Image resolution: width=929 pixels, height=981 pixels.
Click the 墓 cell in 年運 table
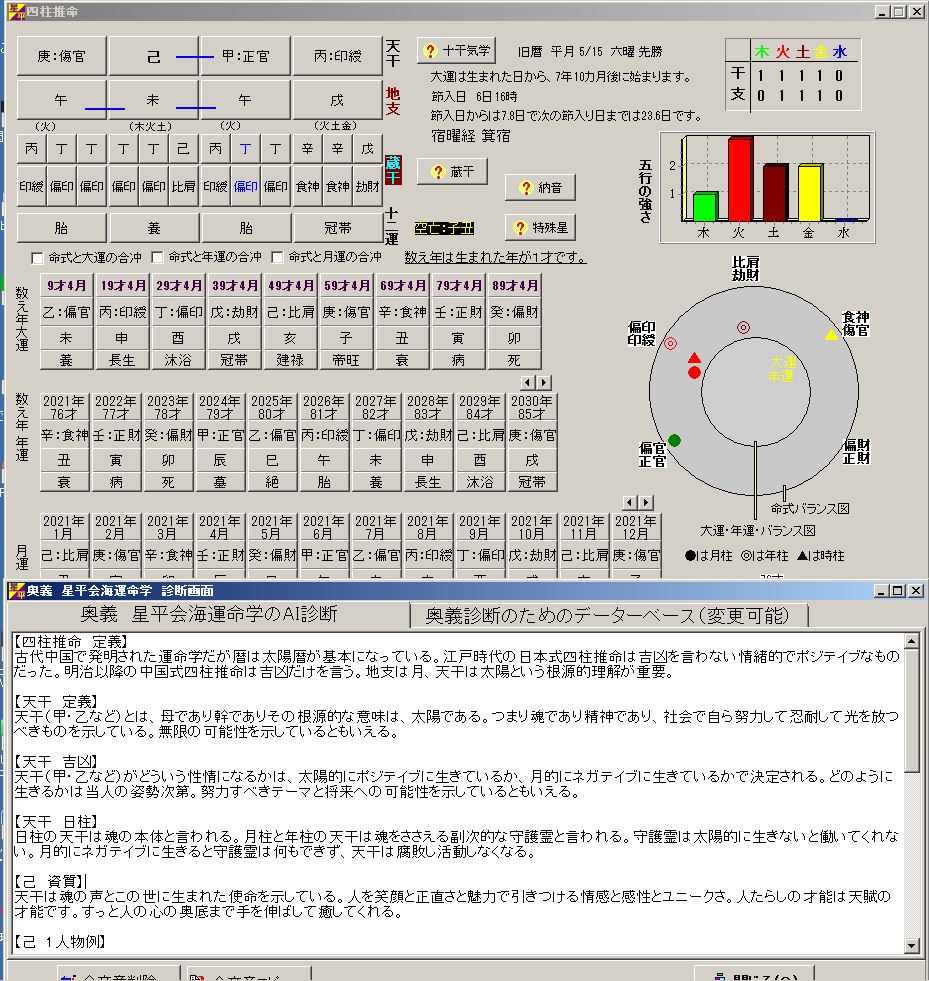coord(220,482)
